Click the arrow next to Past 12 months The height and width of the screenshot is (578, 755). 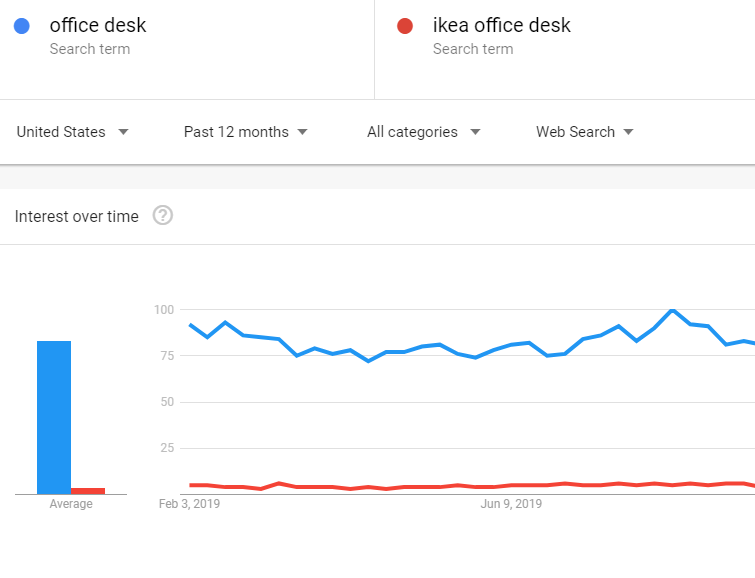pos(302,132)
